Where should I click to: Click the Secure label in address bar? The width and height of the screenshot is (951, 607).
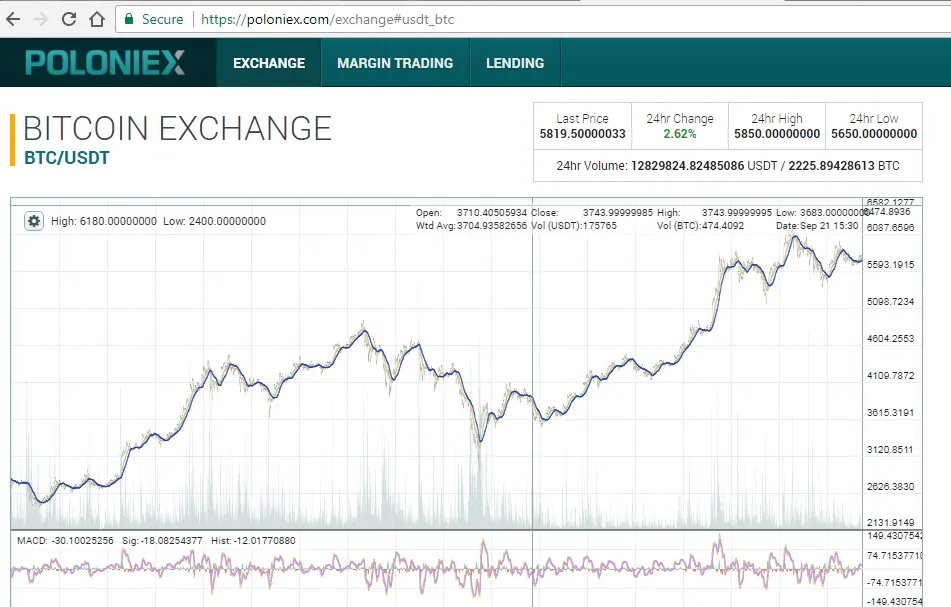tap(163, 19)
